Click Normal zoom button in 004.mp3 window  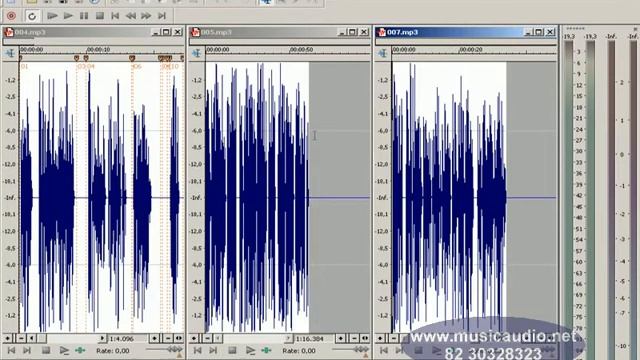[x=179, y=338]
